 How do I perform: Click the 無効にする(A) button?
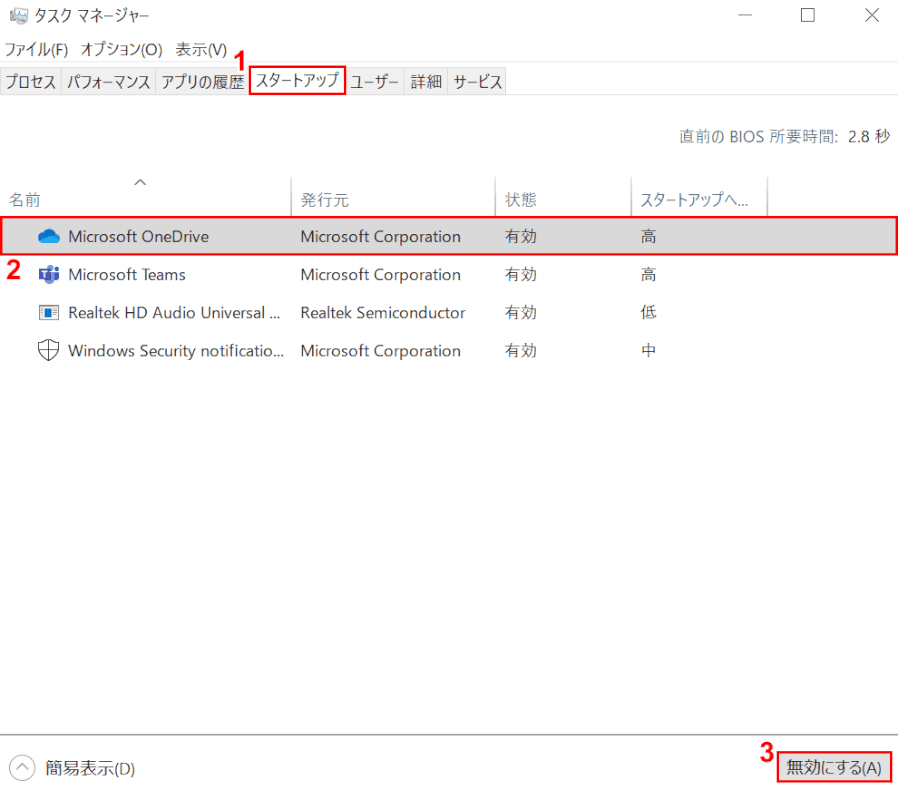tap(834, 767)
